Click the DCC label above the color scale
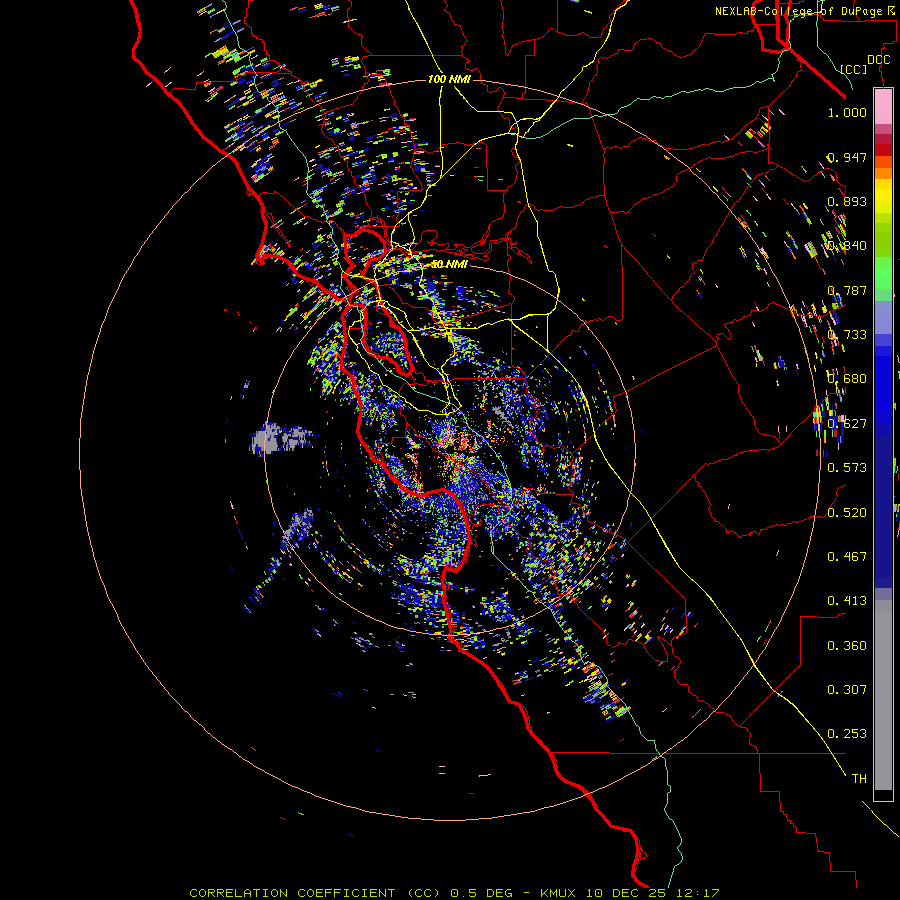 (x=878, y=60)
